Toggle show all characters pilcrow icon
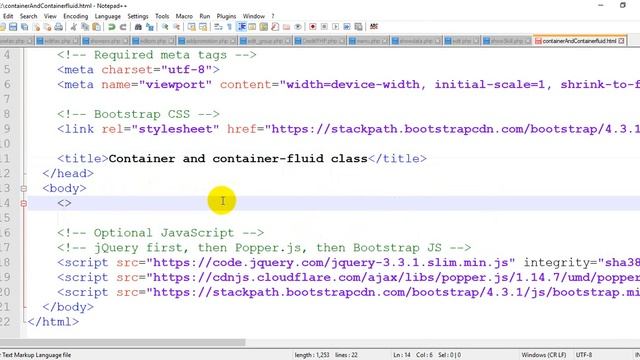This screenshot has height=360, width=640. point(229,27)
